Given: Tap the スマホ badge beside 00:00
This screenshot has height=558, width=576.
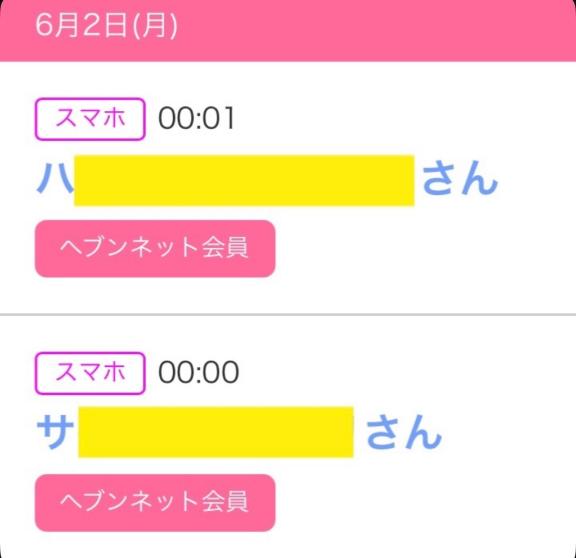Looking at the screenshot, I should [x=90, y=373].
